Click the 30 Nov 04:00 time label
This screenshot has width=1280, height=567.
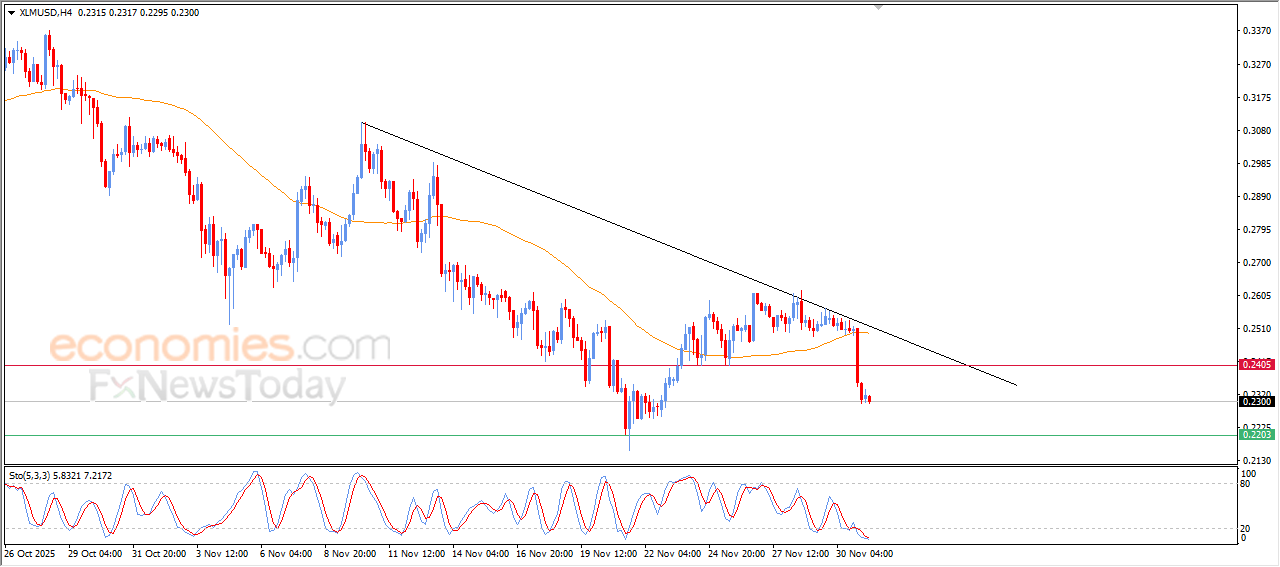(863, 553)
